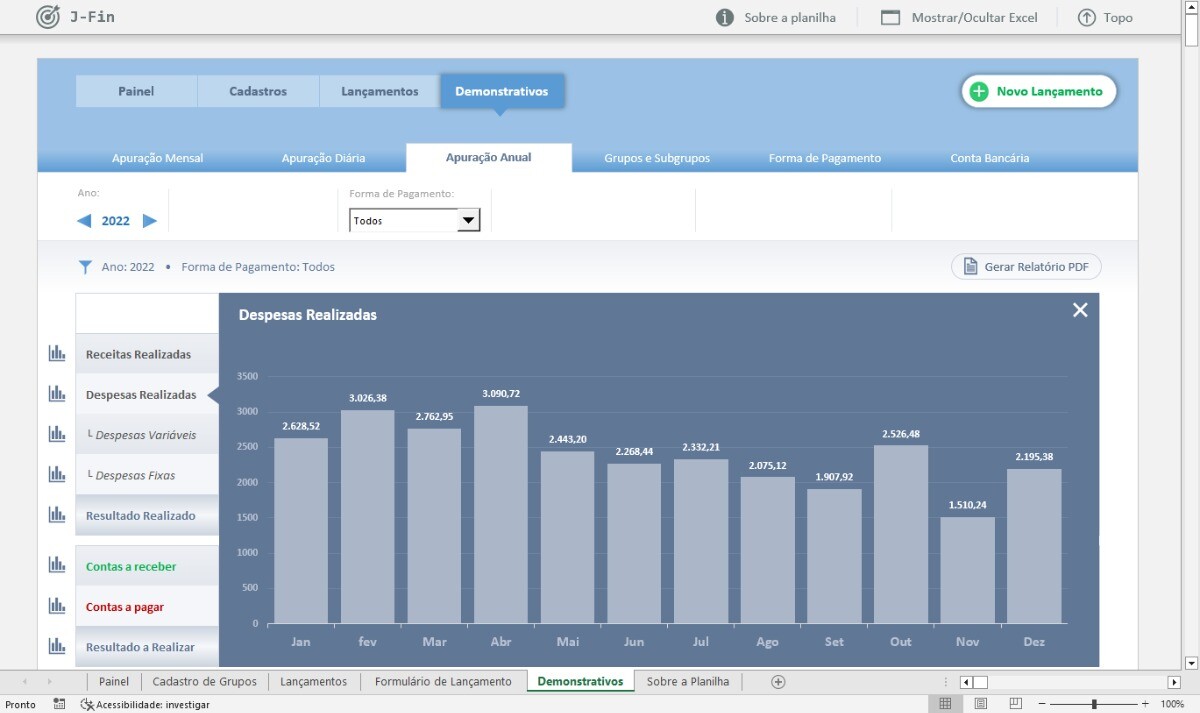Switch to Page Break Preview view

click(1015, 704)
